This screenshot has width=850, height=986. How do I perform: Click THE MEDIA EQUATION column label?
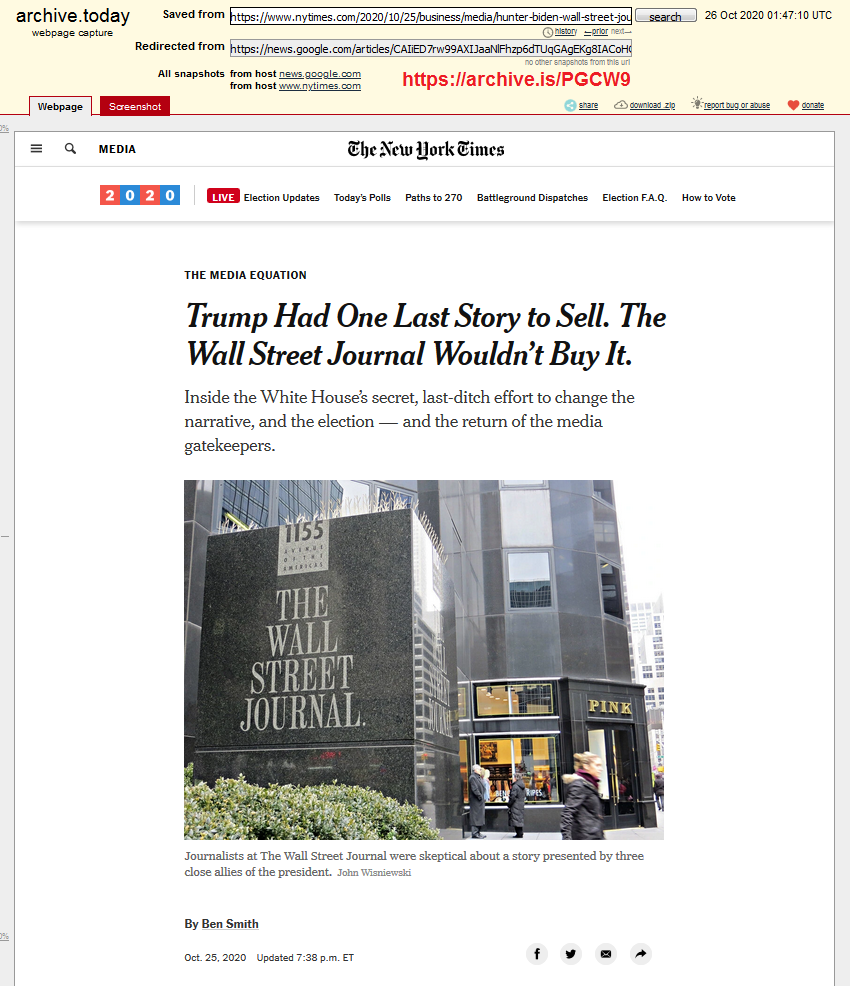245,275
